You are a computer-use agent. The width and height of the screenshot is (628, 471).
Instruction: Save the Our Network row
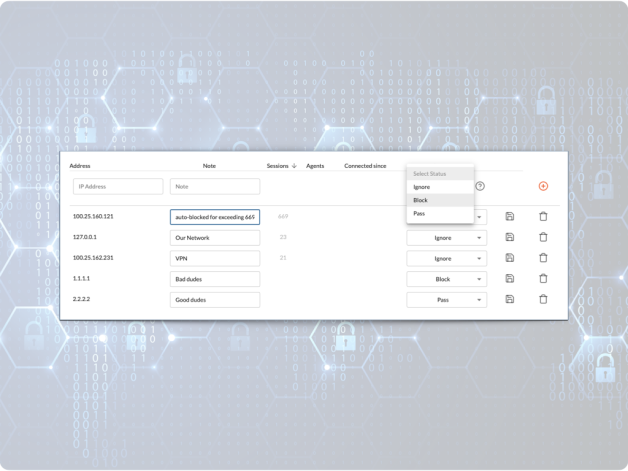coord(510,238)
